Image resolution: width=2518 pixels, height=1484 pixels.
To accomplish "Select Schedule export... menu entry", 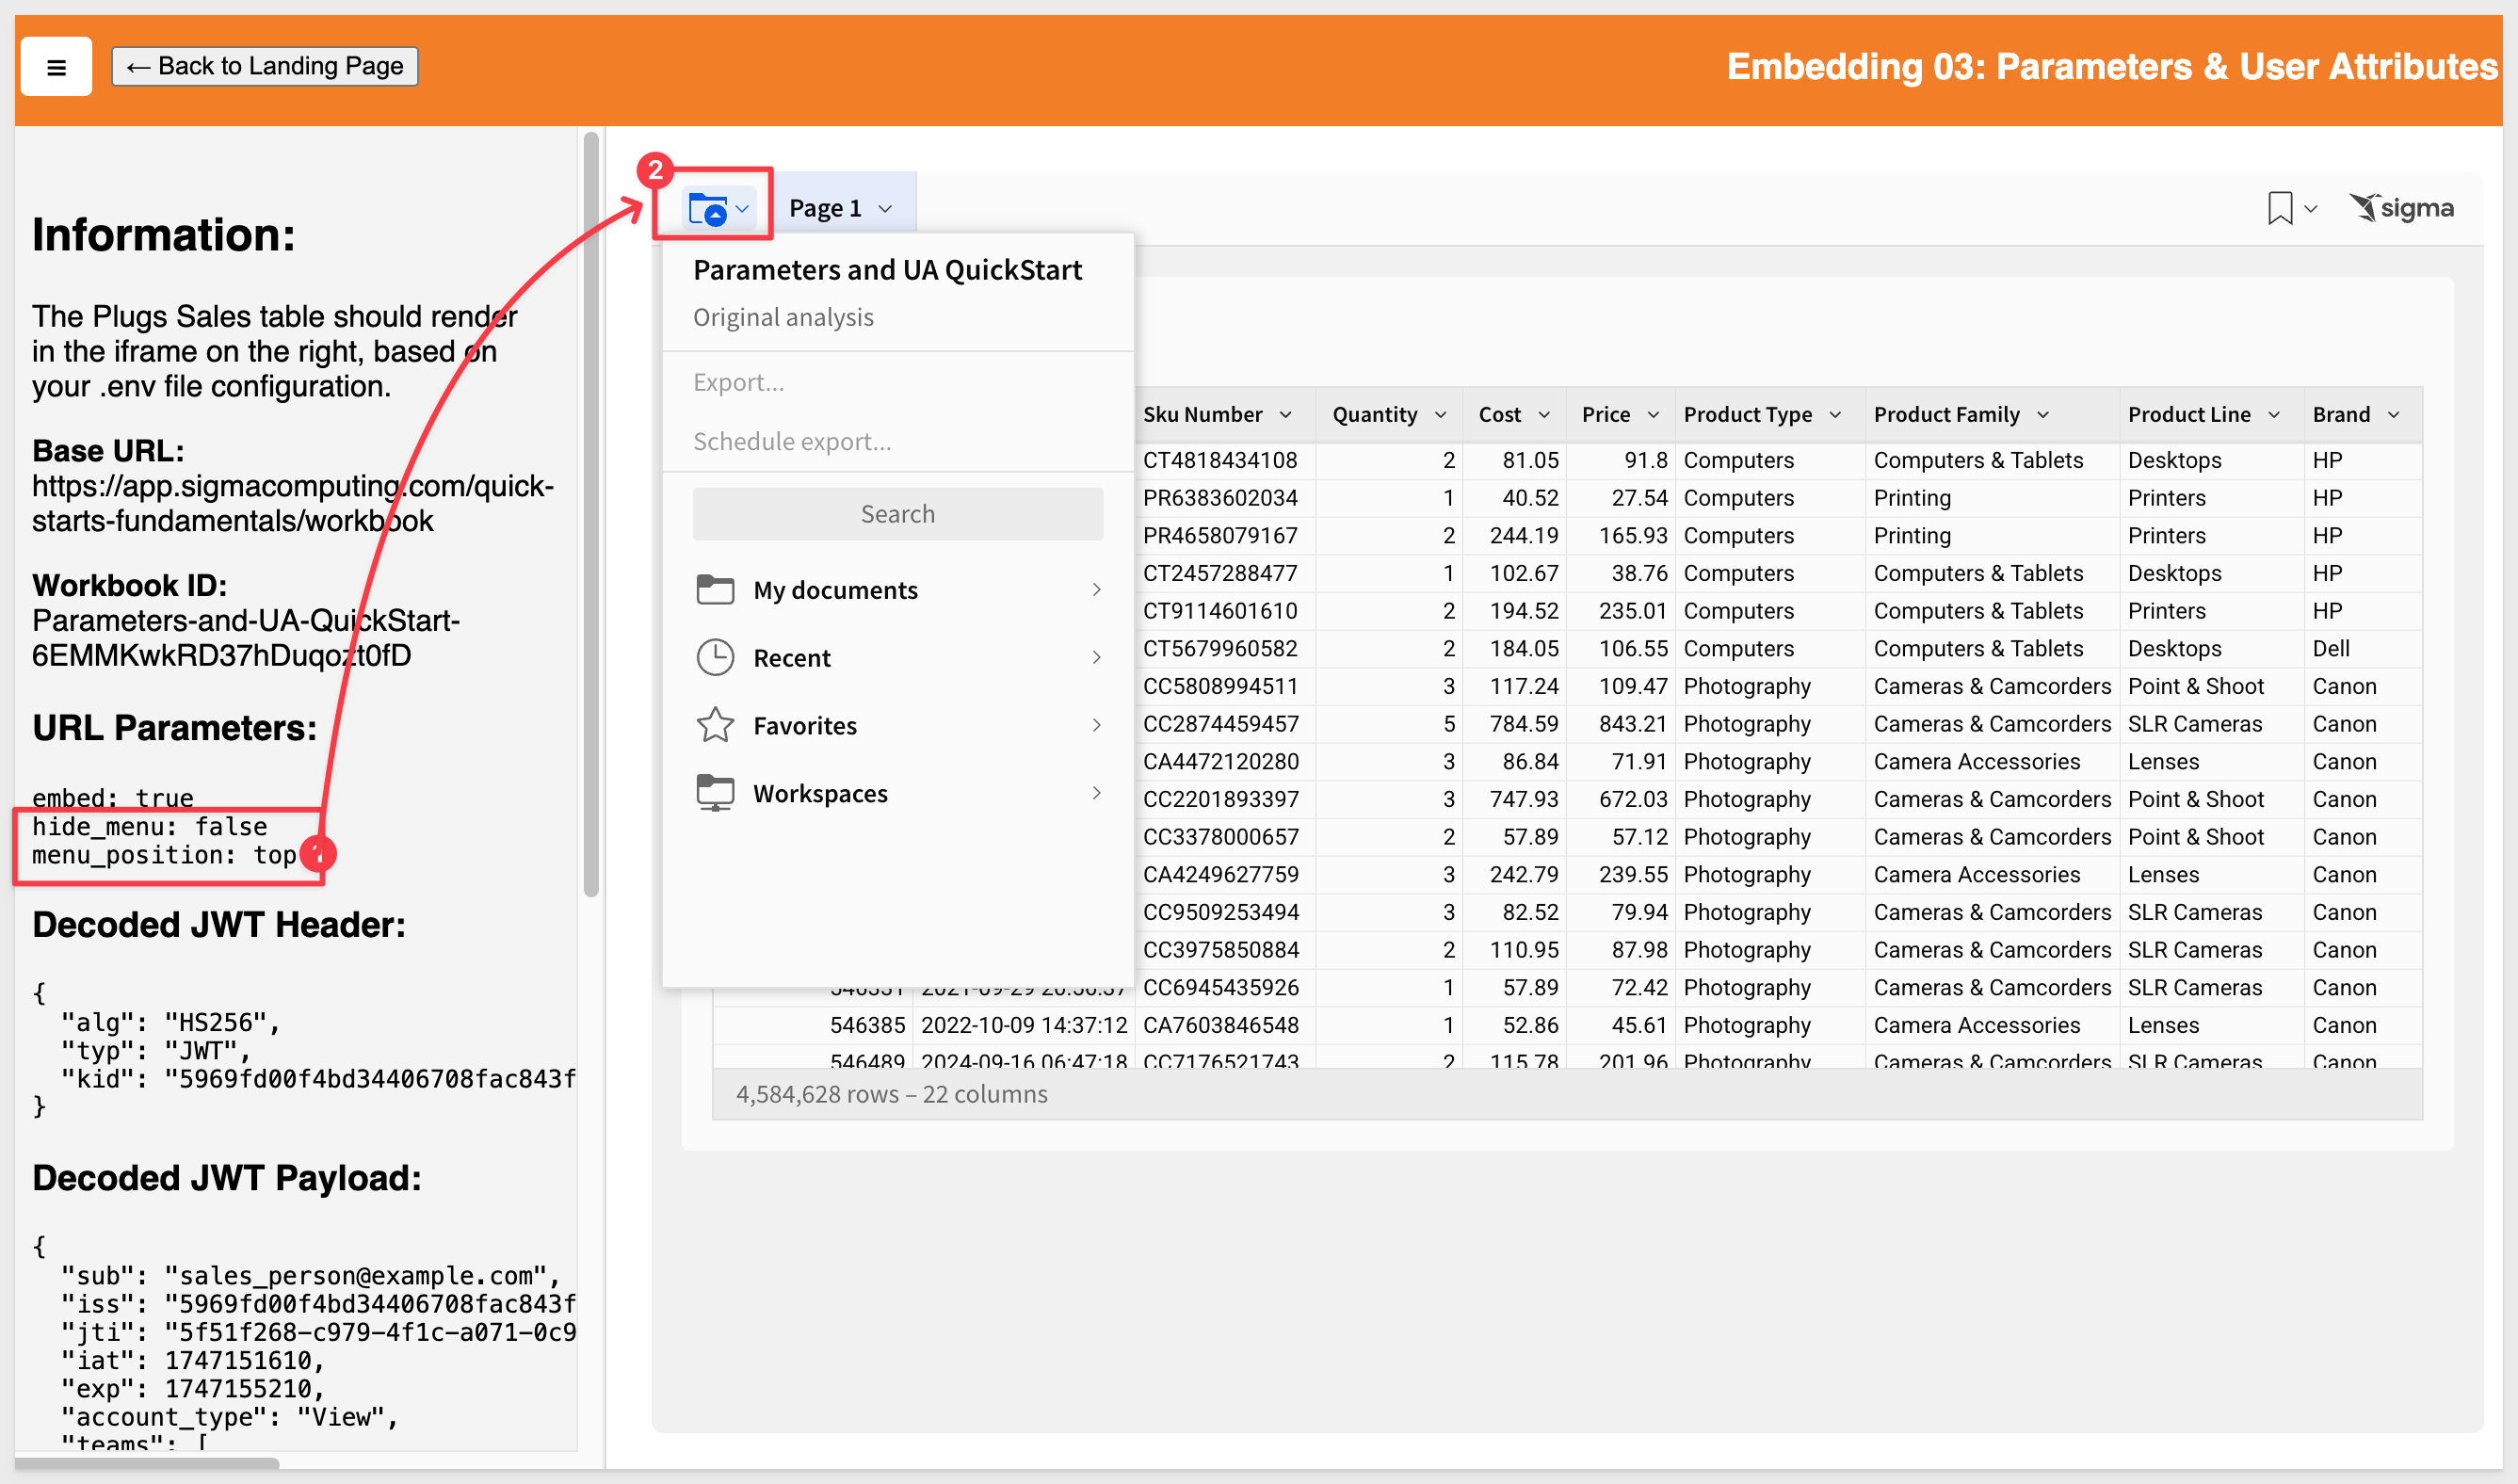I will tap(792, 441).
